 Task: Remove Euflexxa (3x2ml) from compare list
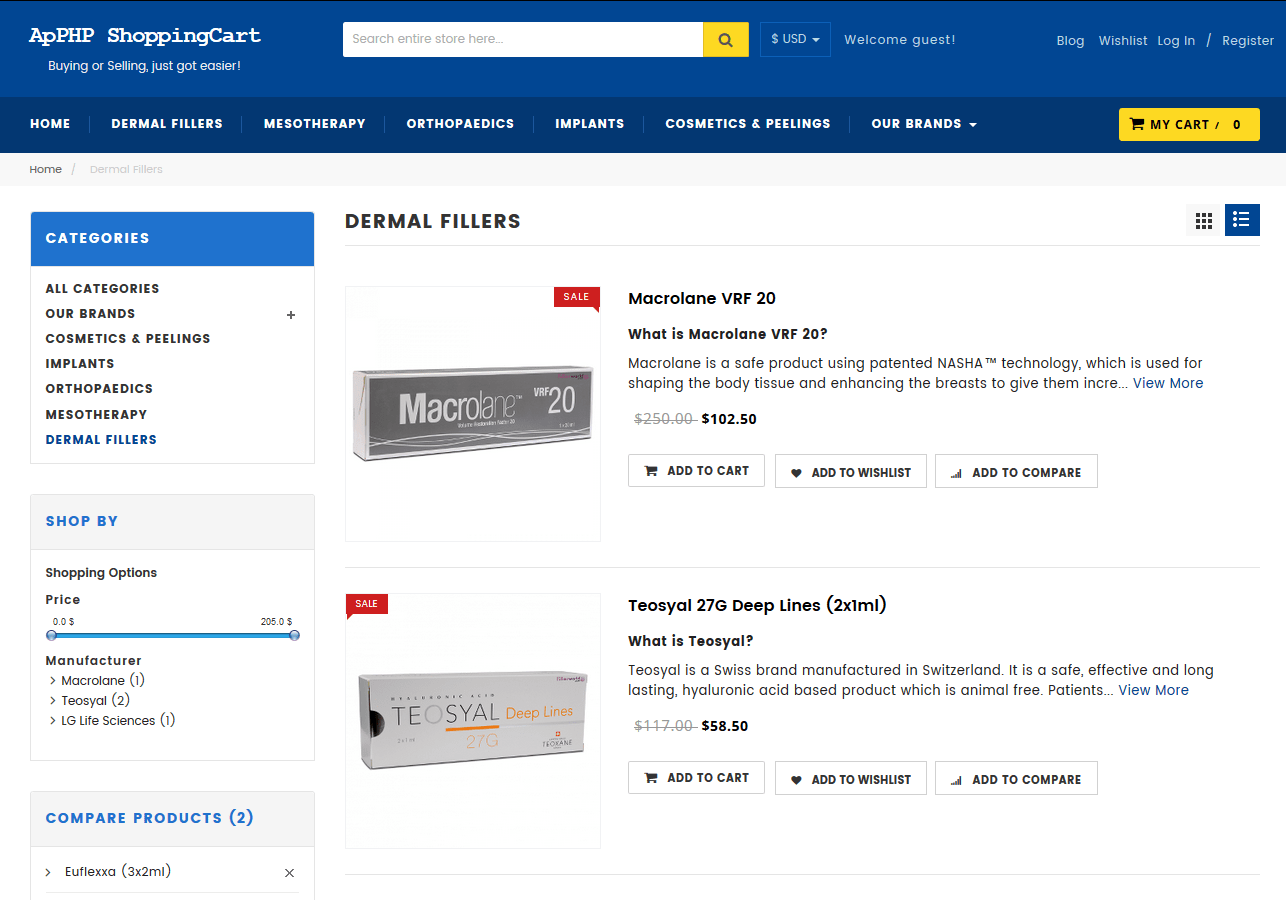(289, 873)
